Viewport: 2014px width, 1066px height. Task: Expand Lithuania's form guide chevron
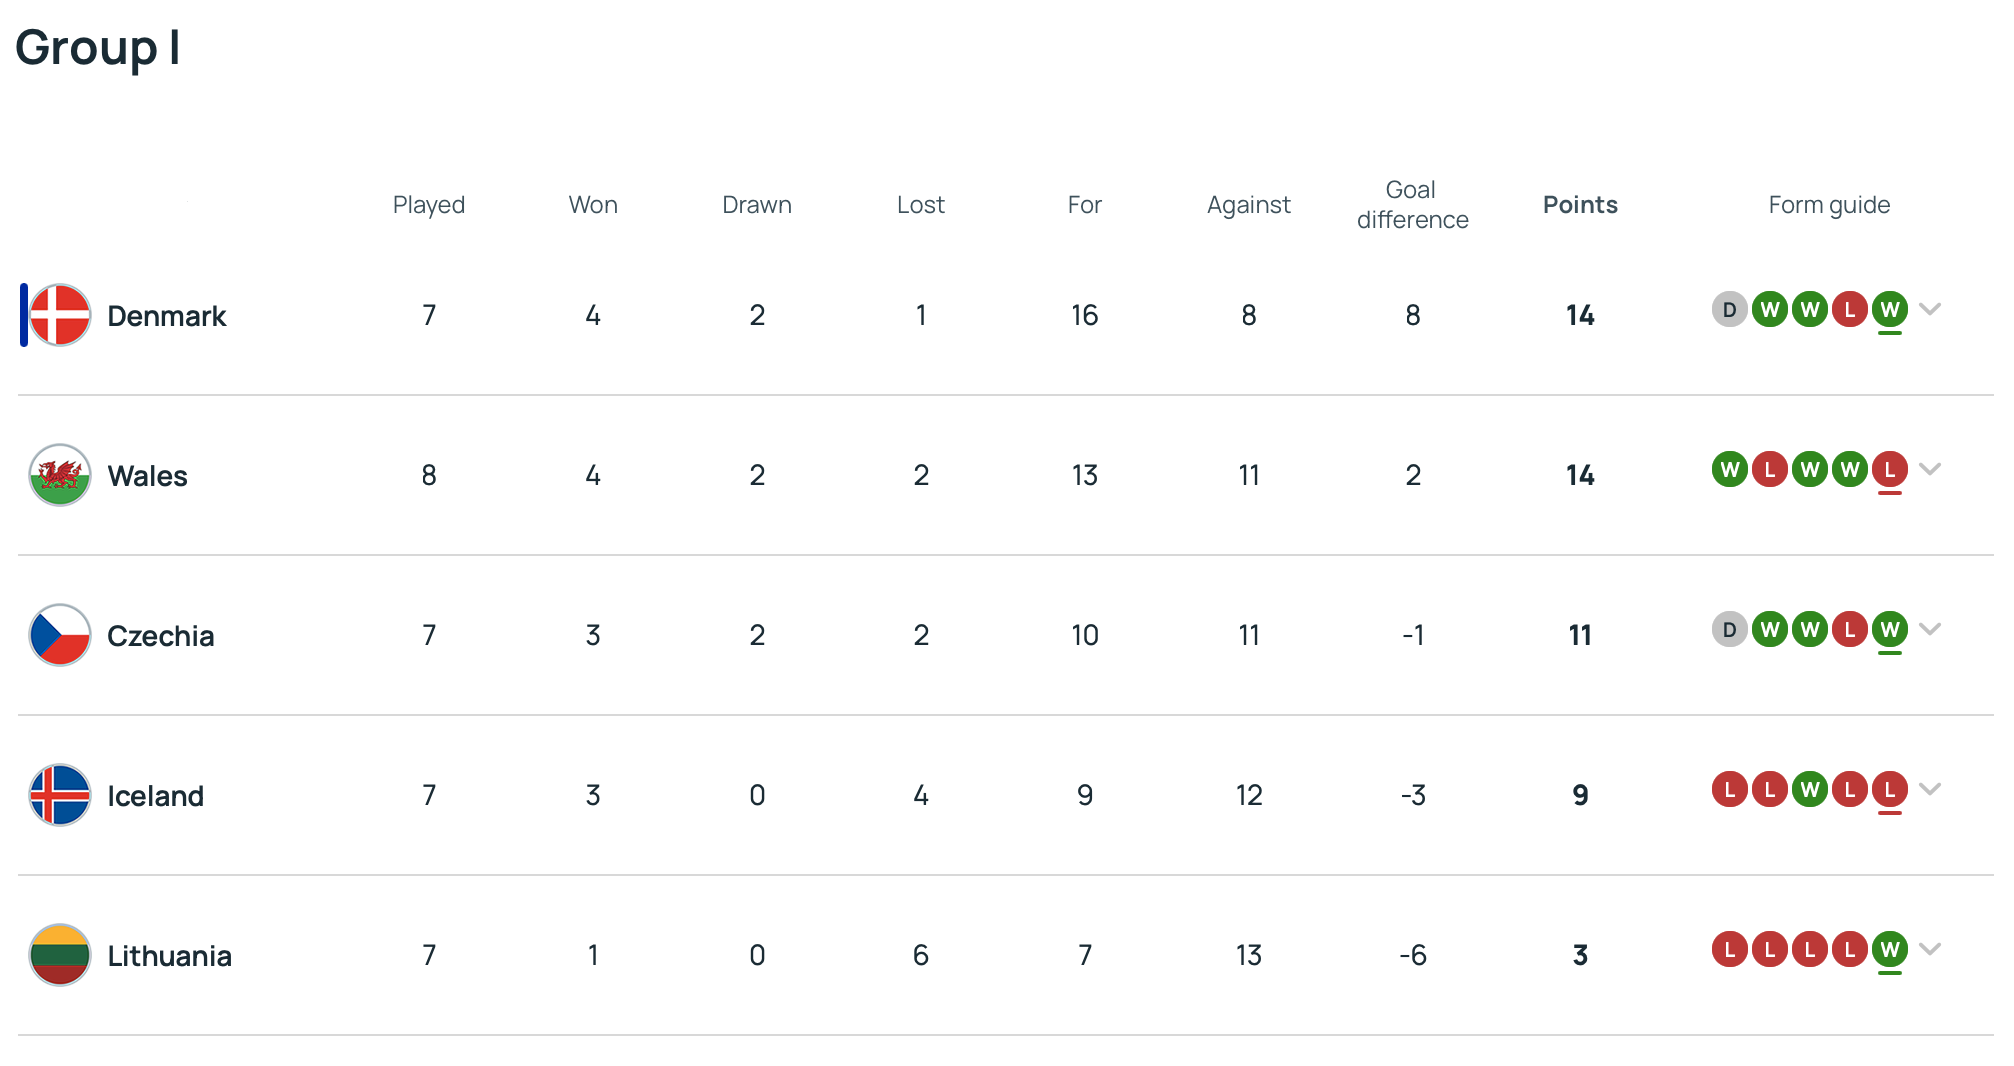[x=1931, y=949]
